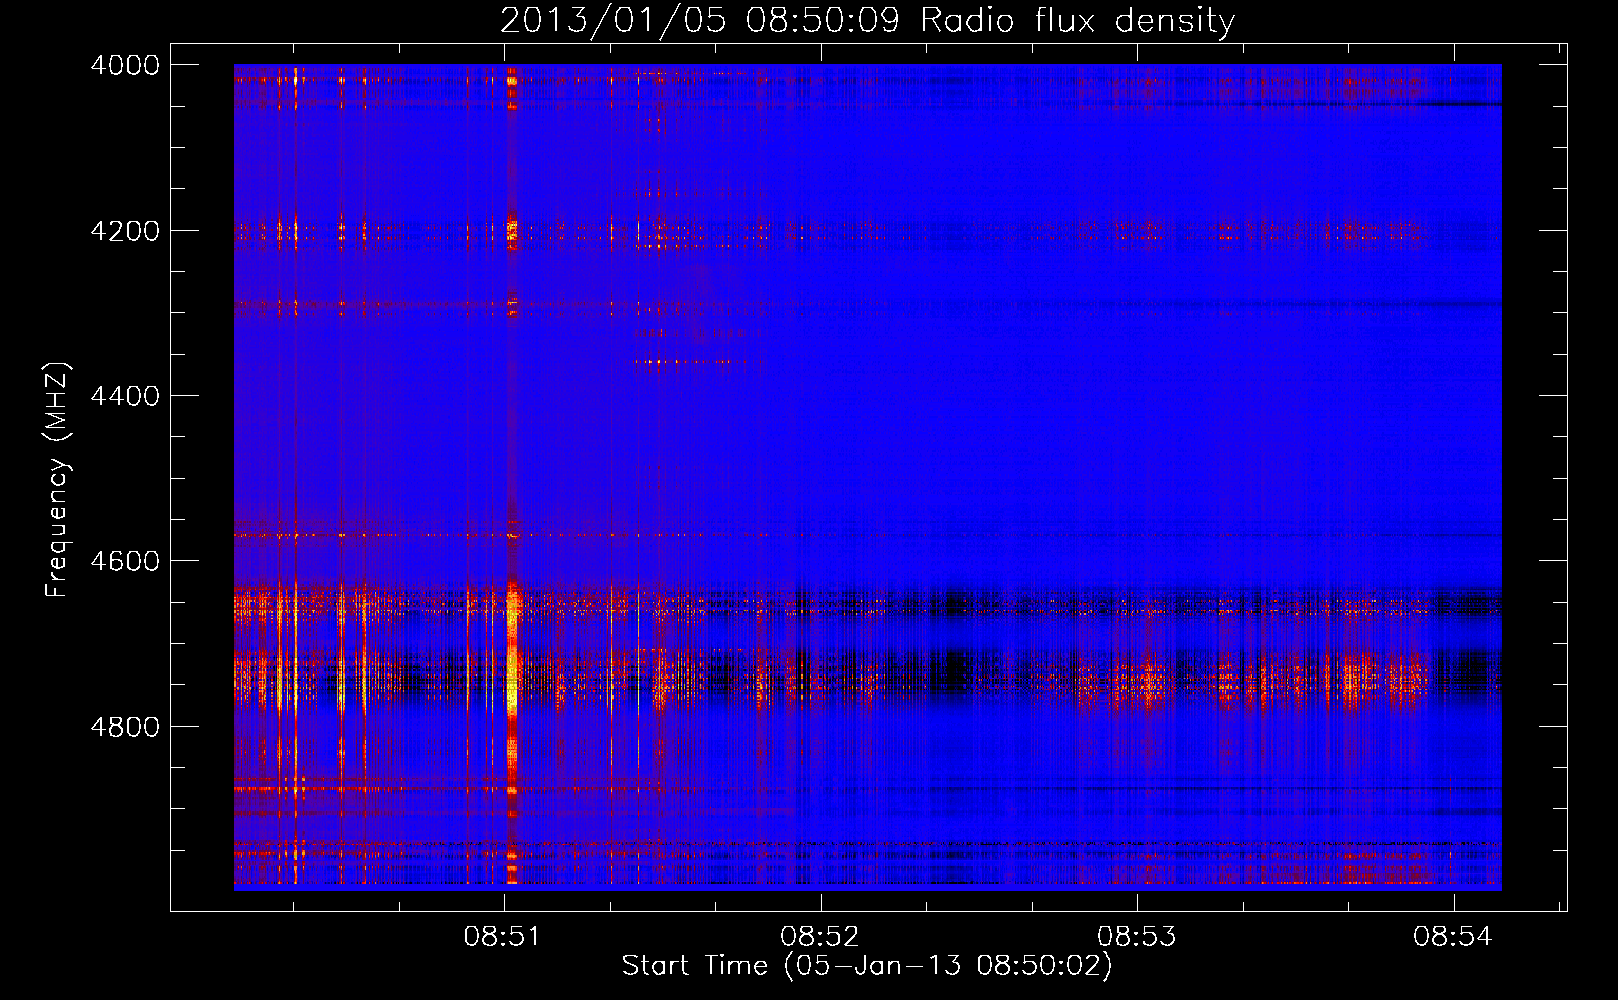Click the 08:53 time tick label
The width and height of the screenshot is (1618, 1000).
point(1136,936)
